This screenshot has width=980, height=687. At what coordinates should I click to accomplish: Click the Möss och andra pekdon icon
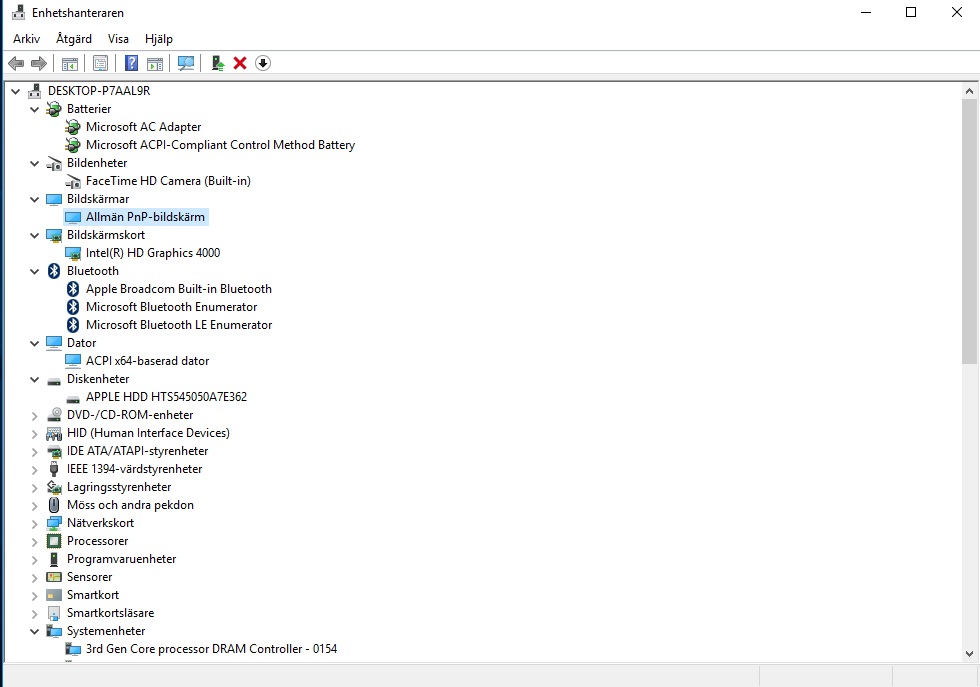coord(54,505)
